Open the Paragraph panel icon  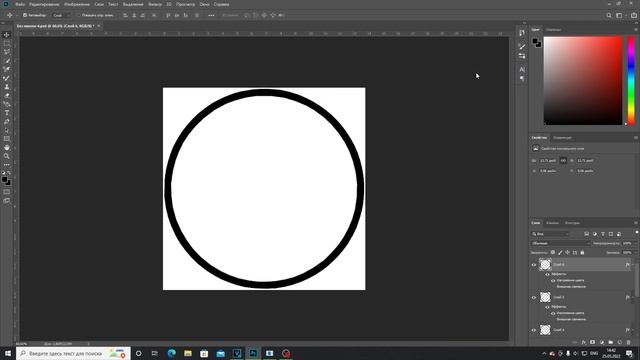click(522, 78)
